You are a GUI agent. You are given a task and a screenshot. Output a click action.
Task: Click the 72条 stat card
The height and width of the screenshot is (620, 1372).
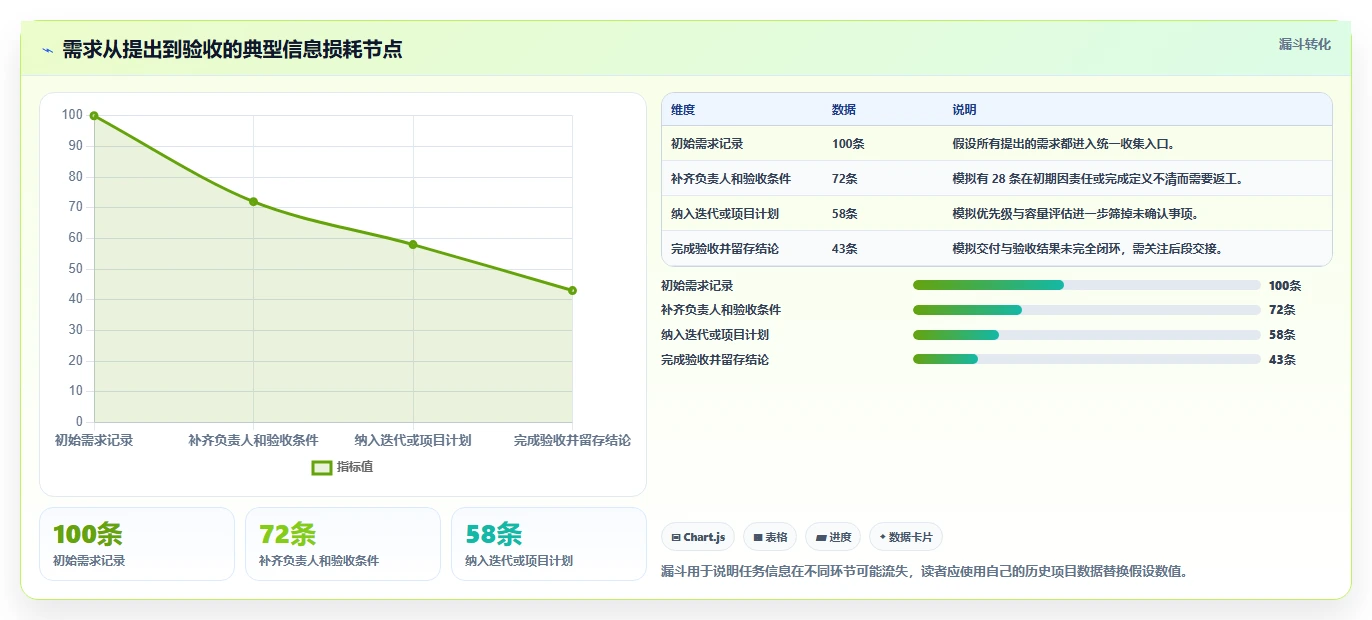[343, 544]
